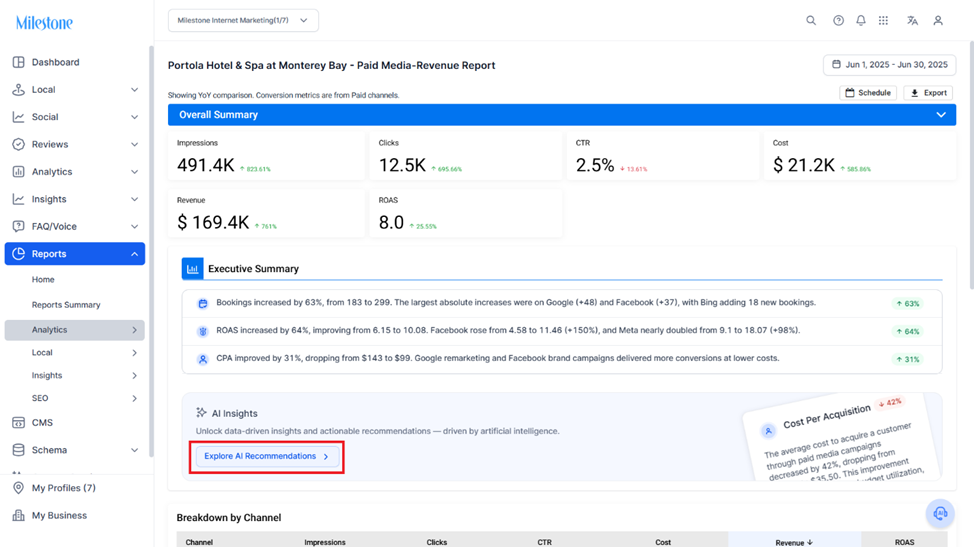
Task: Expand the Local menu chevron in main sidebar
Action: [134, 89]
